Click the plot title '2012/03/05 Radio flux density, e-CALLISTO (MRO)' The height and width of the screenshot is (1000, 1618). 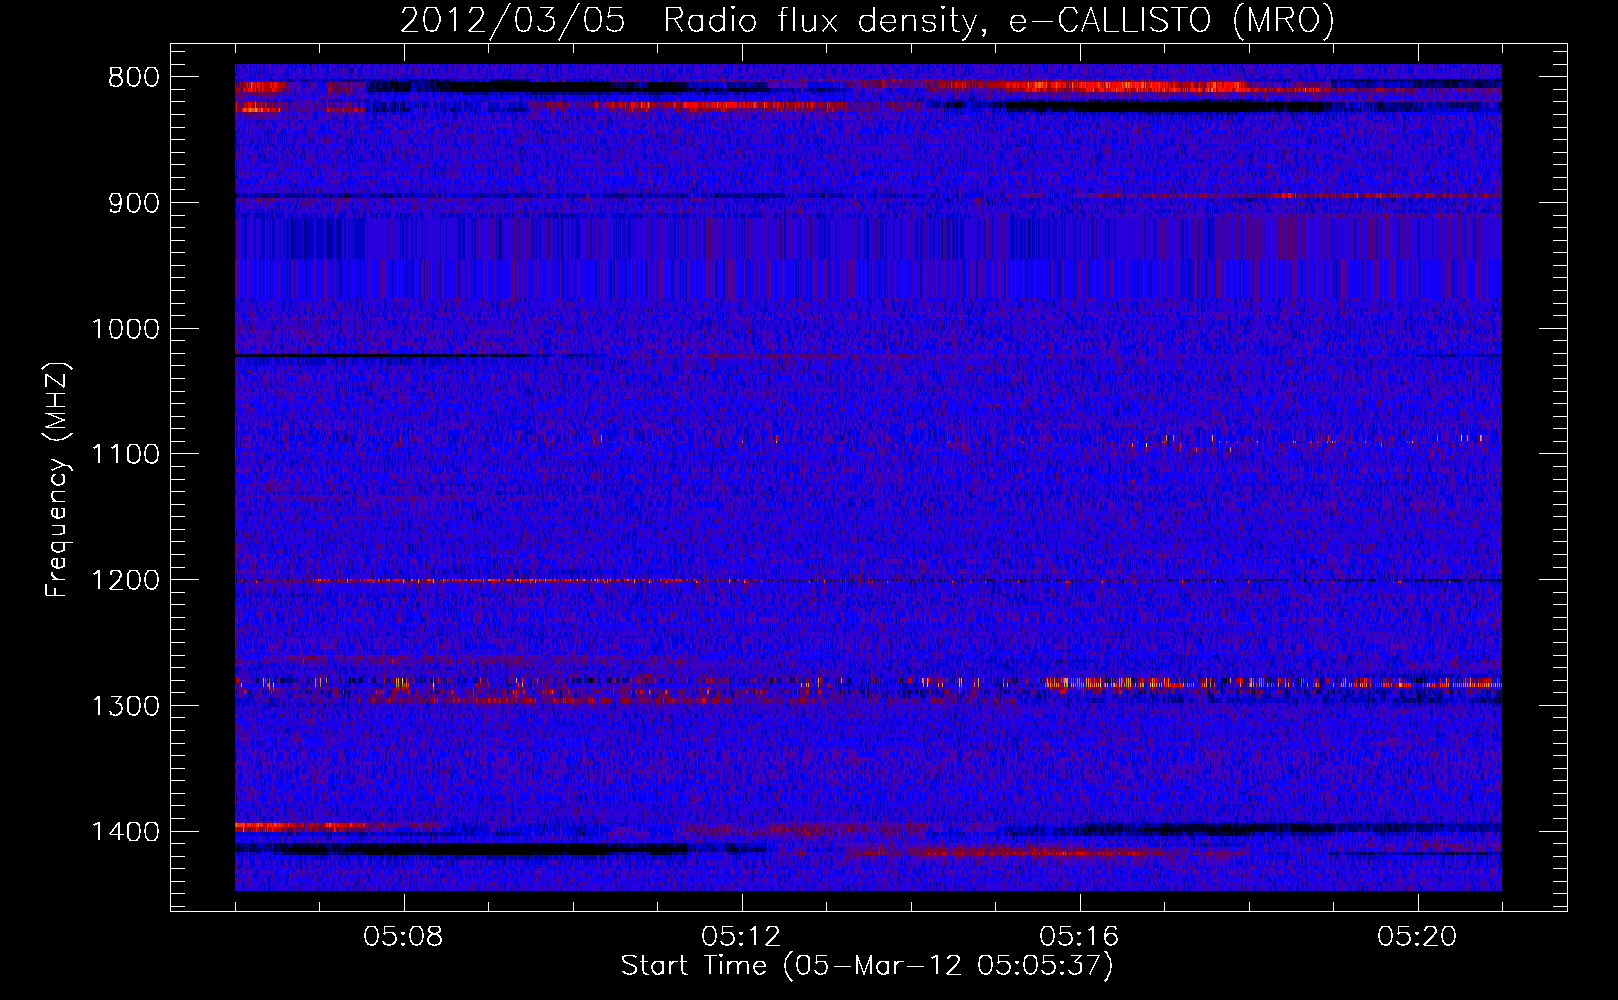point(867,20)
